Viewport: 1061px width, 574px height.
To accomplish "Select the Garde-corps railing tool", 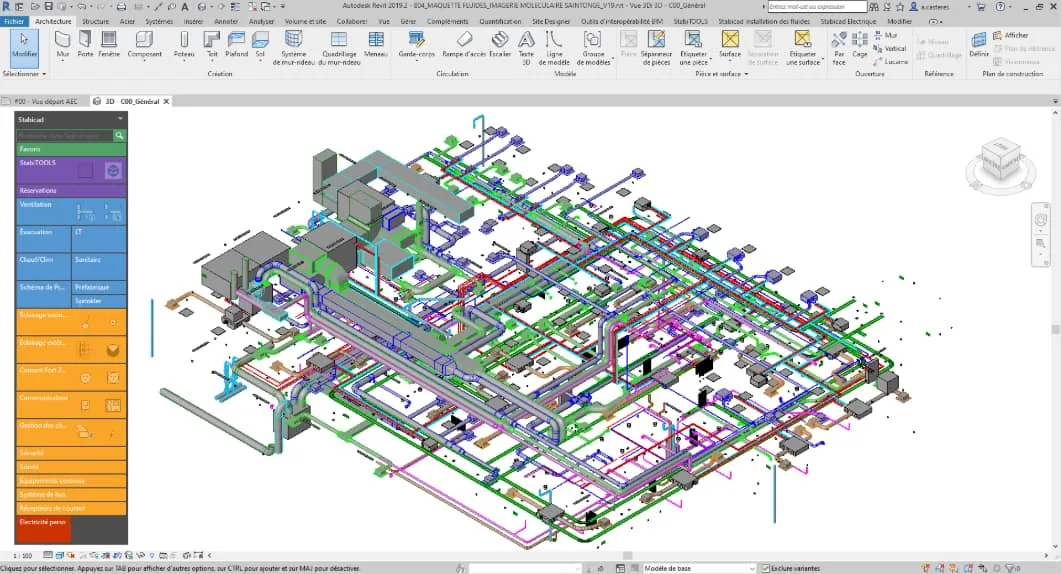I will pyautogui.click(x=417, y=45).
